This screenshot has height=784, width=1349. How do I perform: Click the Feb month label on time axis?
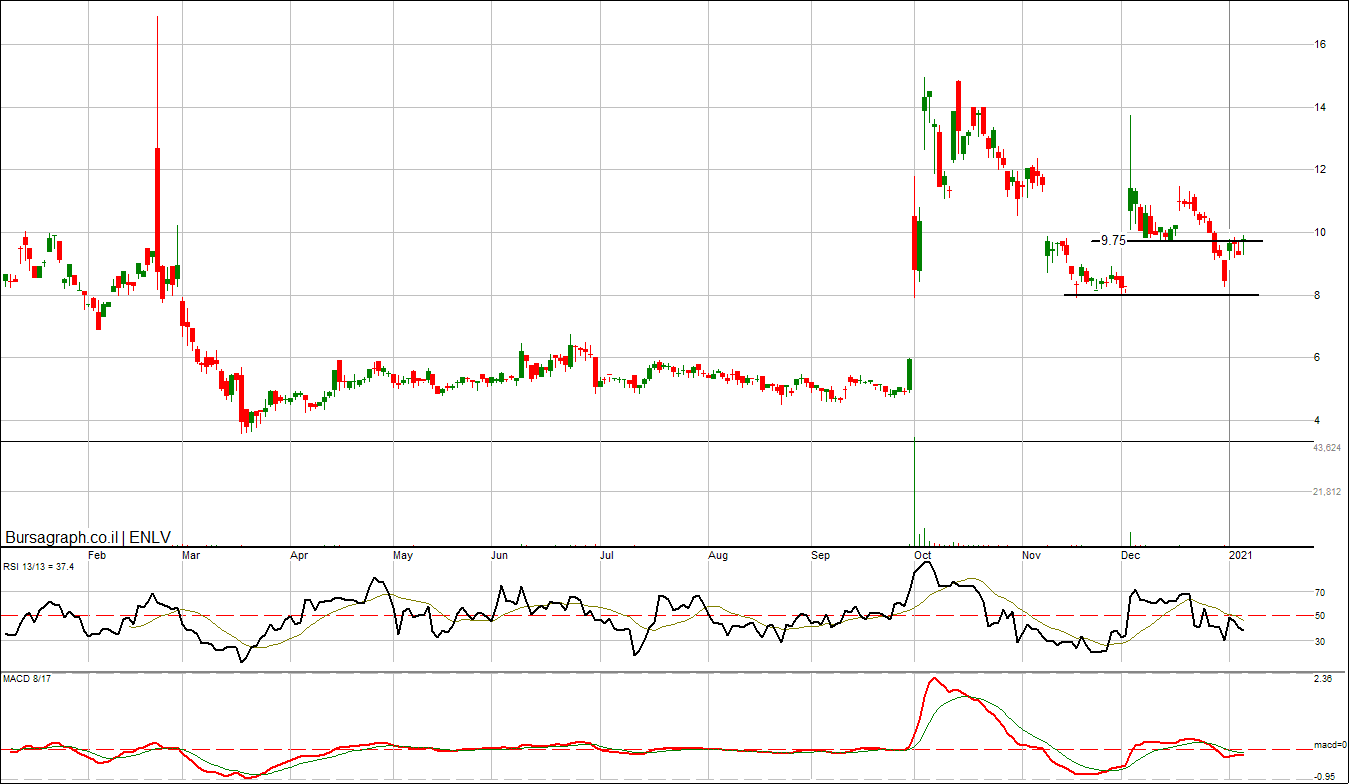click(x=97, y=553)
